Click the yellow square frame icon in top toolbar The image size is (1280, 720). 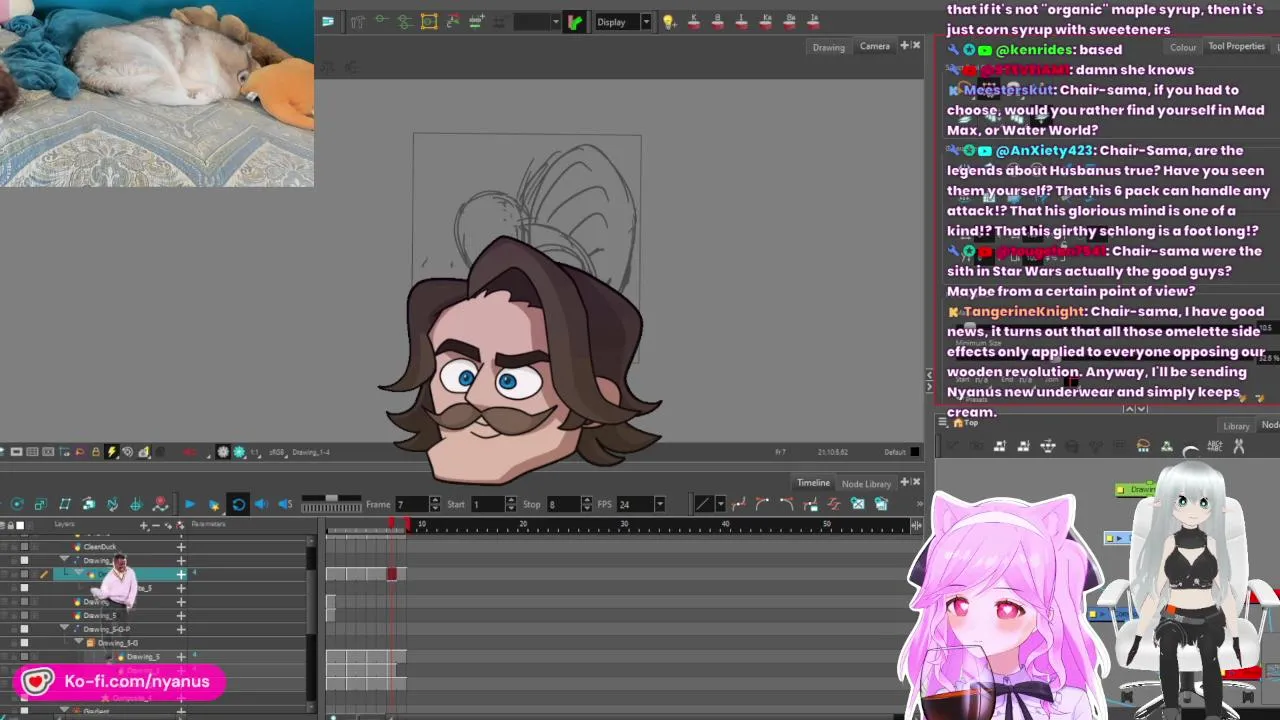click(429, 21)
